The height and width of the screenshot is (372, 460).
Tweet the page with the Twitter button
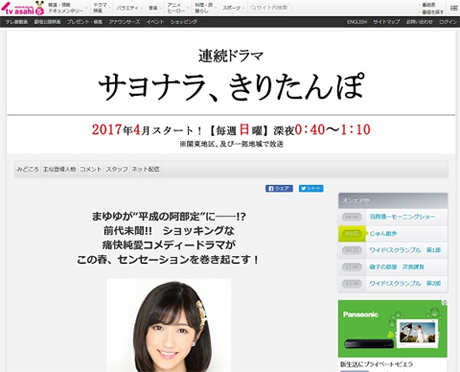[x=311, y=188]
